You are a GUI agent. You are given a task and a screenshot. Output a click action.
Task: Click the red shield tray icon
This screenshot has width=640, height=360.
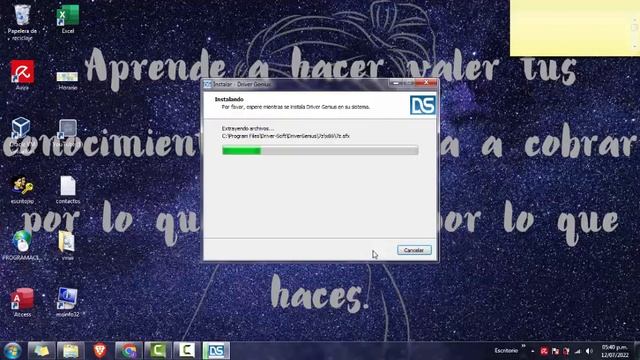click(x=566, y=351)
